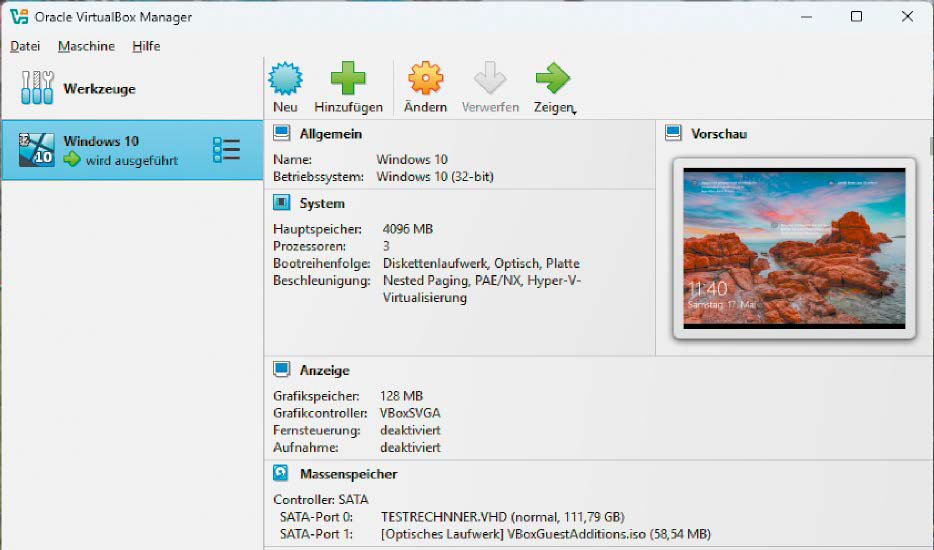Open the Hilfe menu
The width and height of the screenshot is (934, 550).
(146, 46)
